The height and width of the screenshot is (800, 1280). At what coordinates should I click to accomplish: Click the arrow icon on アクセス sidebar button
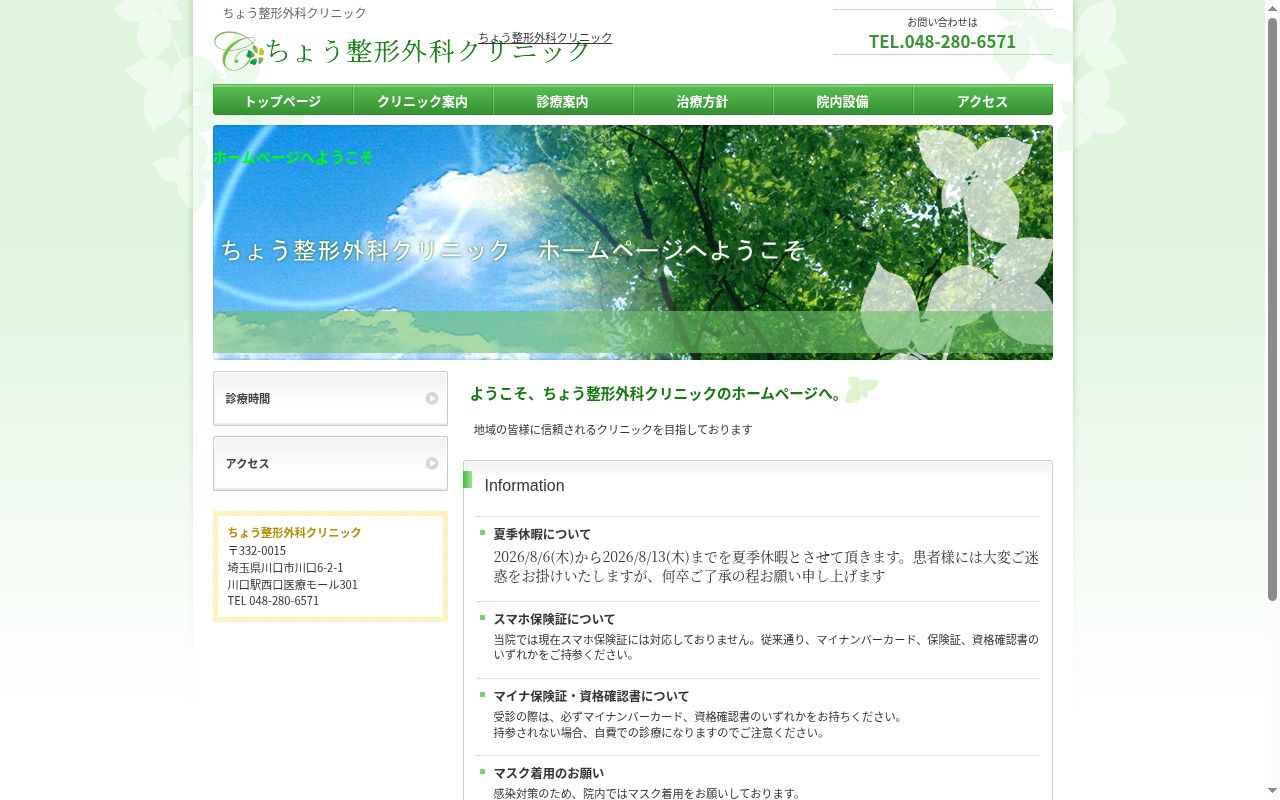[x=432, y=463]
